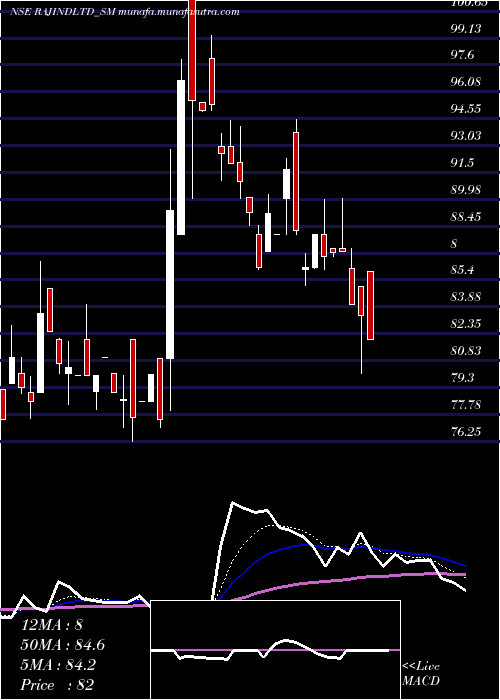
Task: Click the 85.4 price axis label
Action: point(462,270)
